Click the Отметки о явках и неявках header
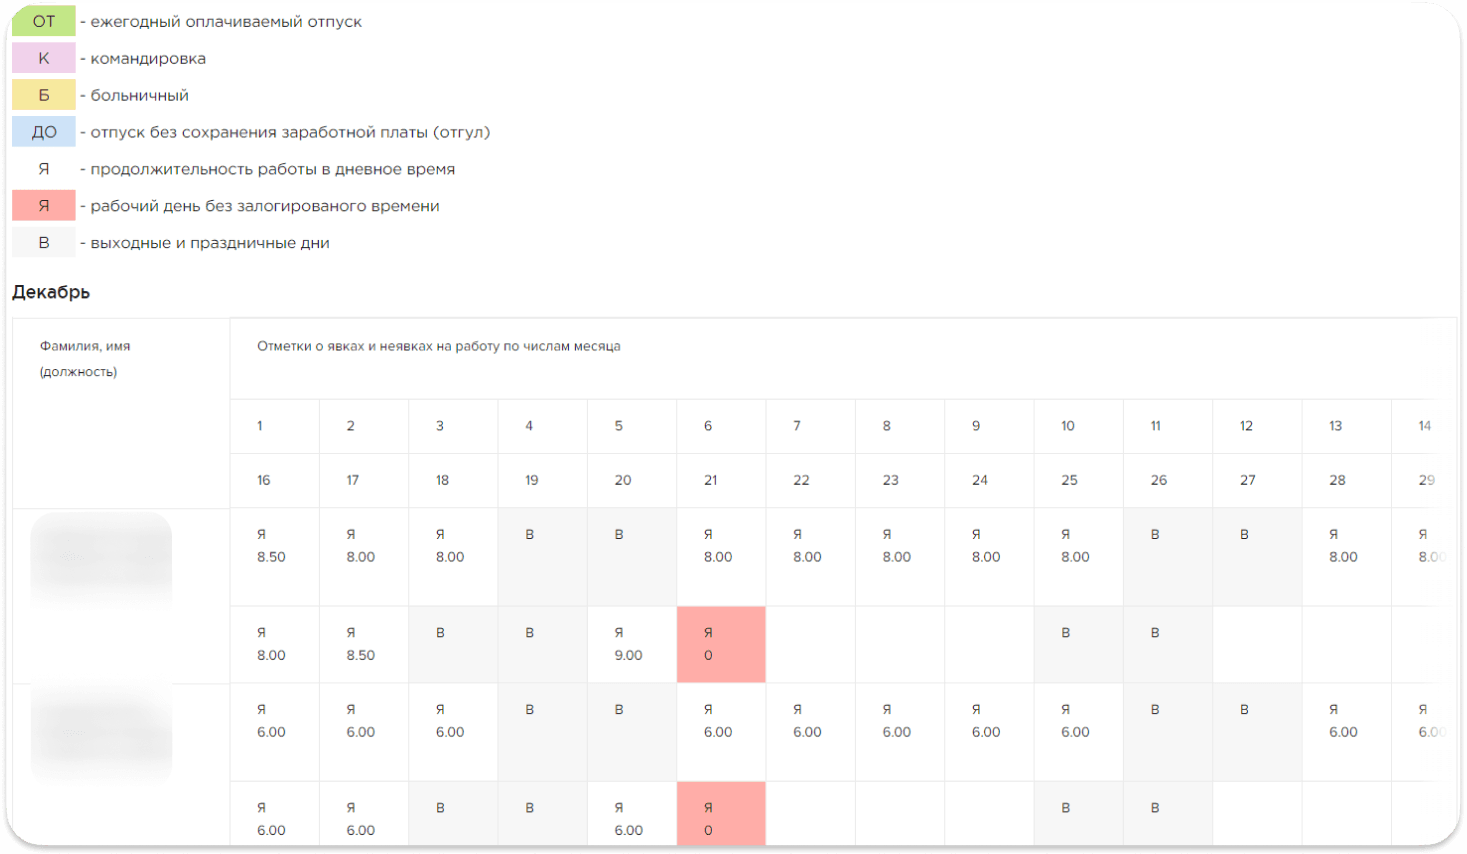Viewport: 1467px width, 854px height. click(438, 346)
